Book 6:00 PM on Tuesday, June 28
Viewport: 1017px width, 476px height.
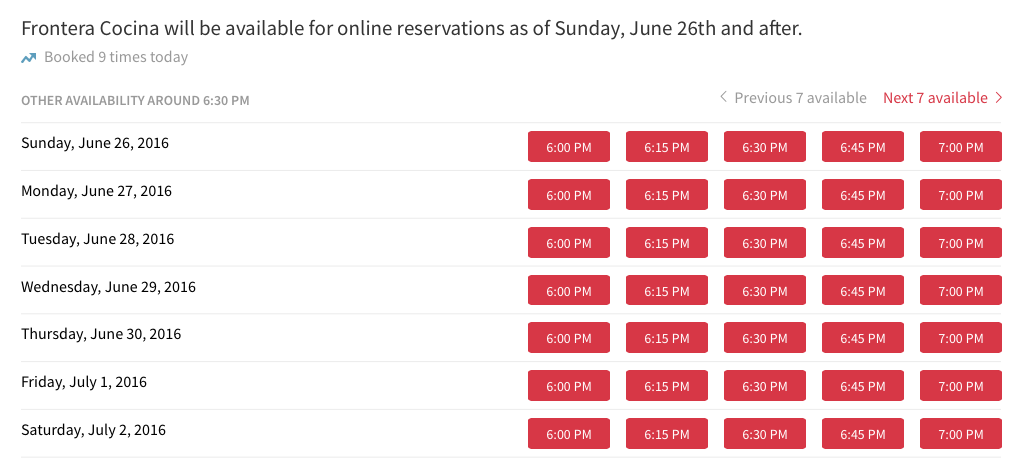pos(568,243)
